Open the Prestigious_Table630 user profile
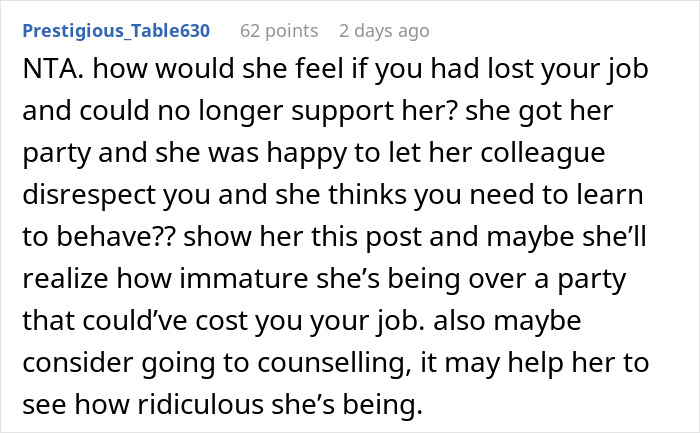700x433 pixels. [x=116, y=31]
